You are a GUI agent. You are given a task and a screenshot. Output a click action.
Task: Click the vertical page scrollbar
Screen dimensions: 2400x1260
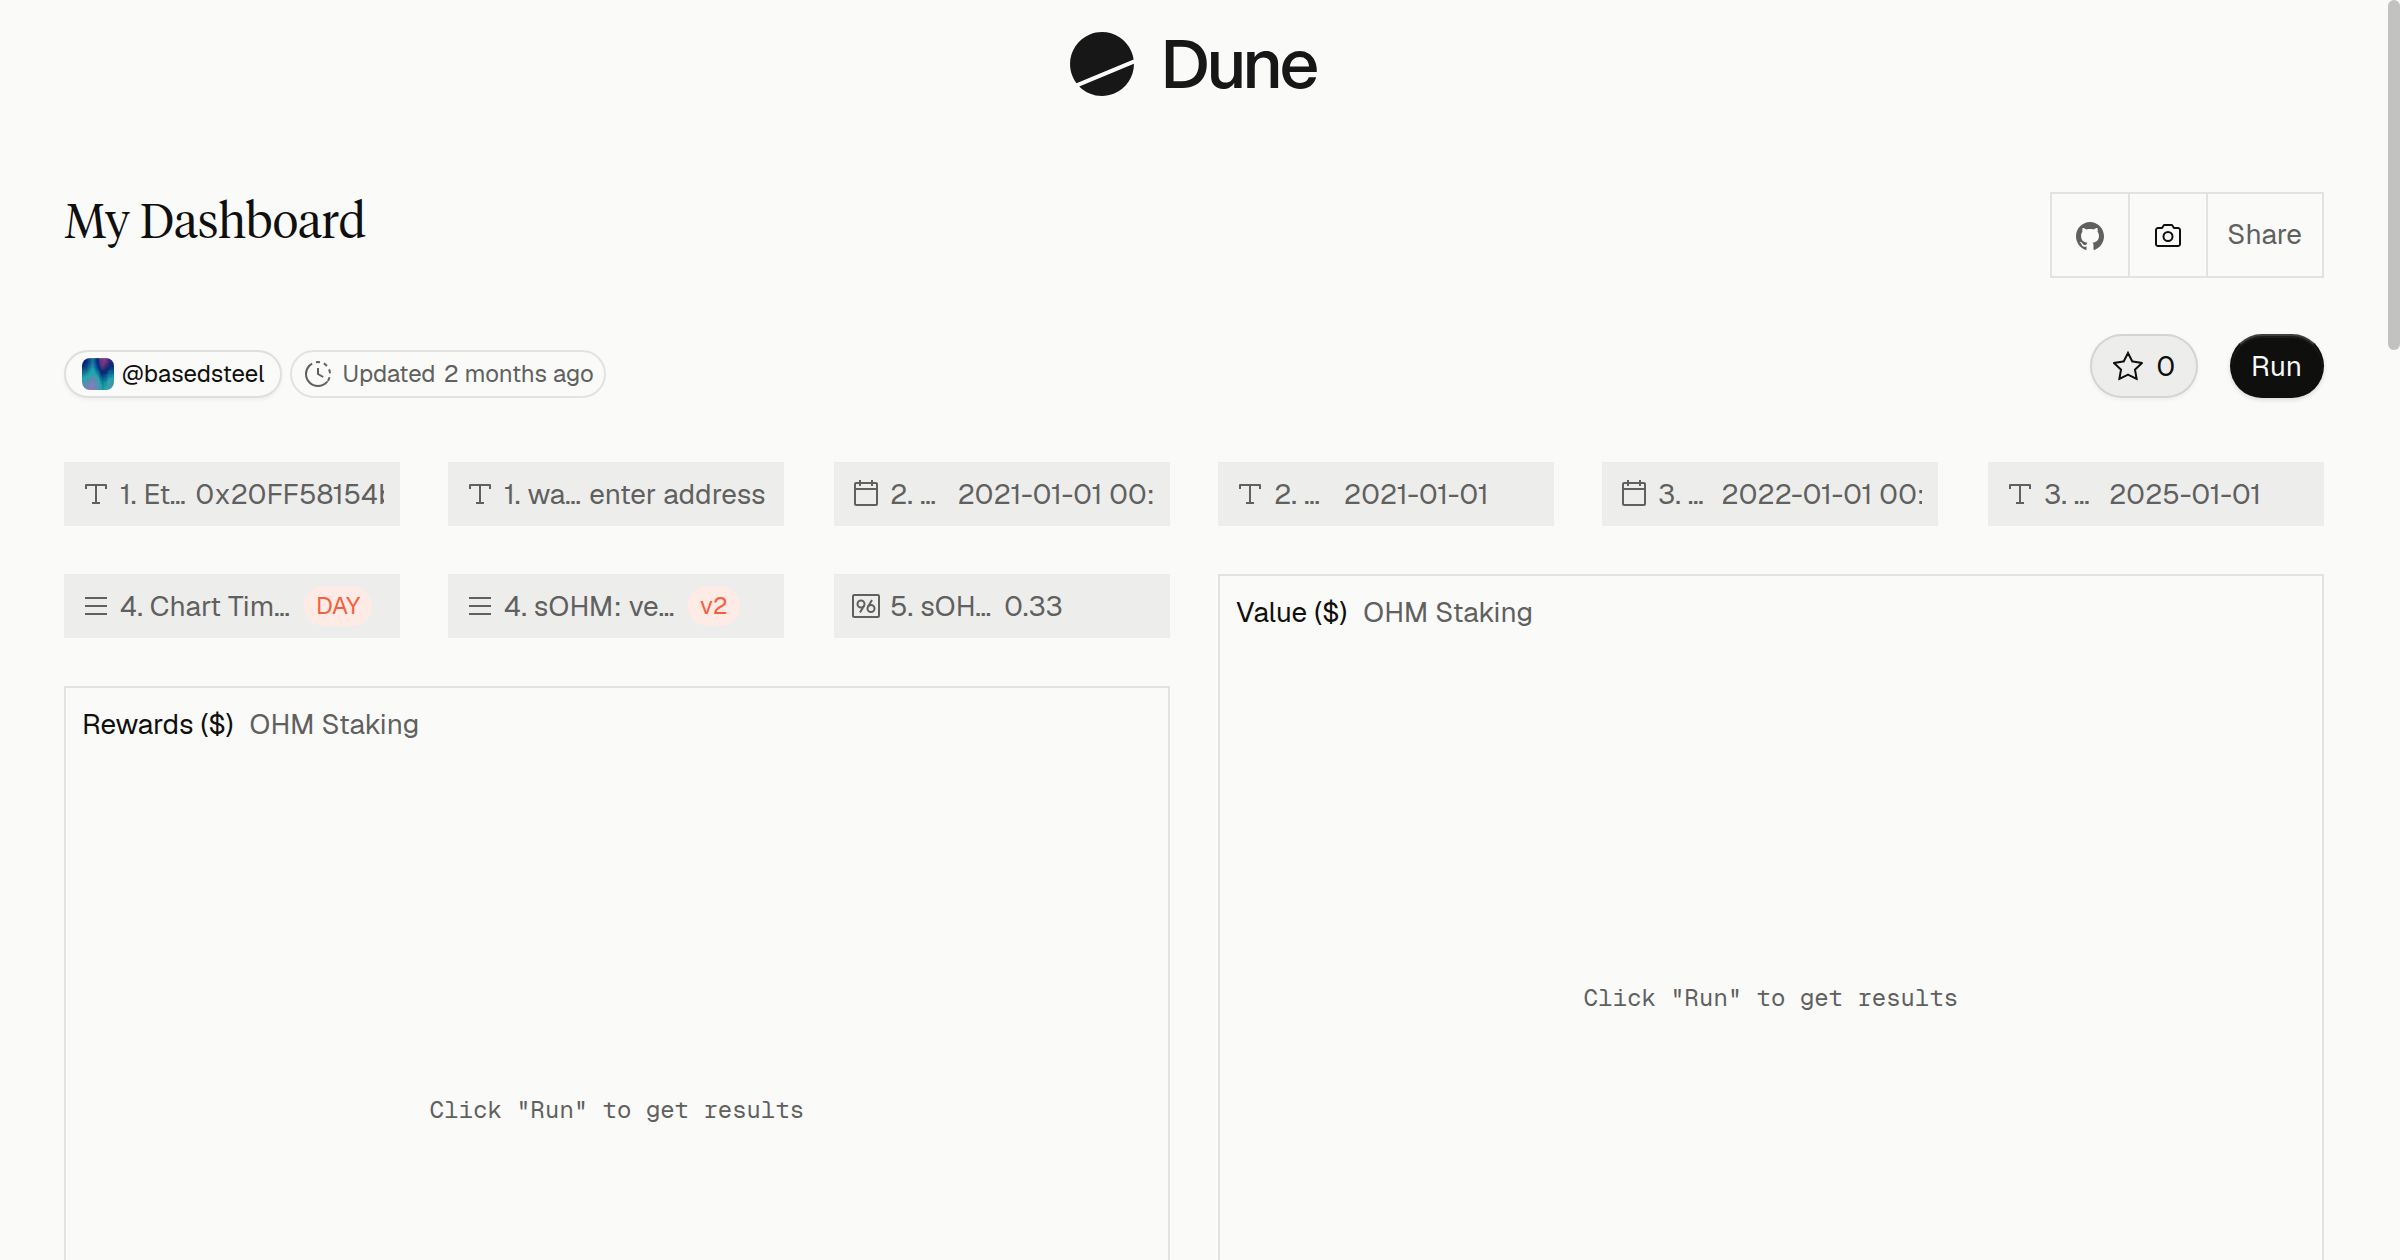click(x=2392, y=175)
